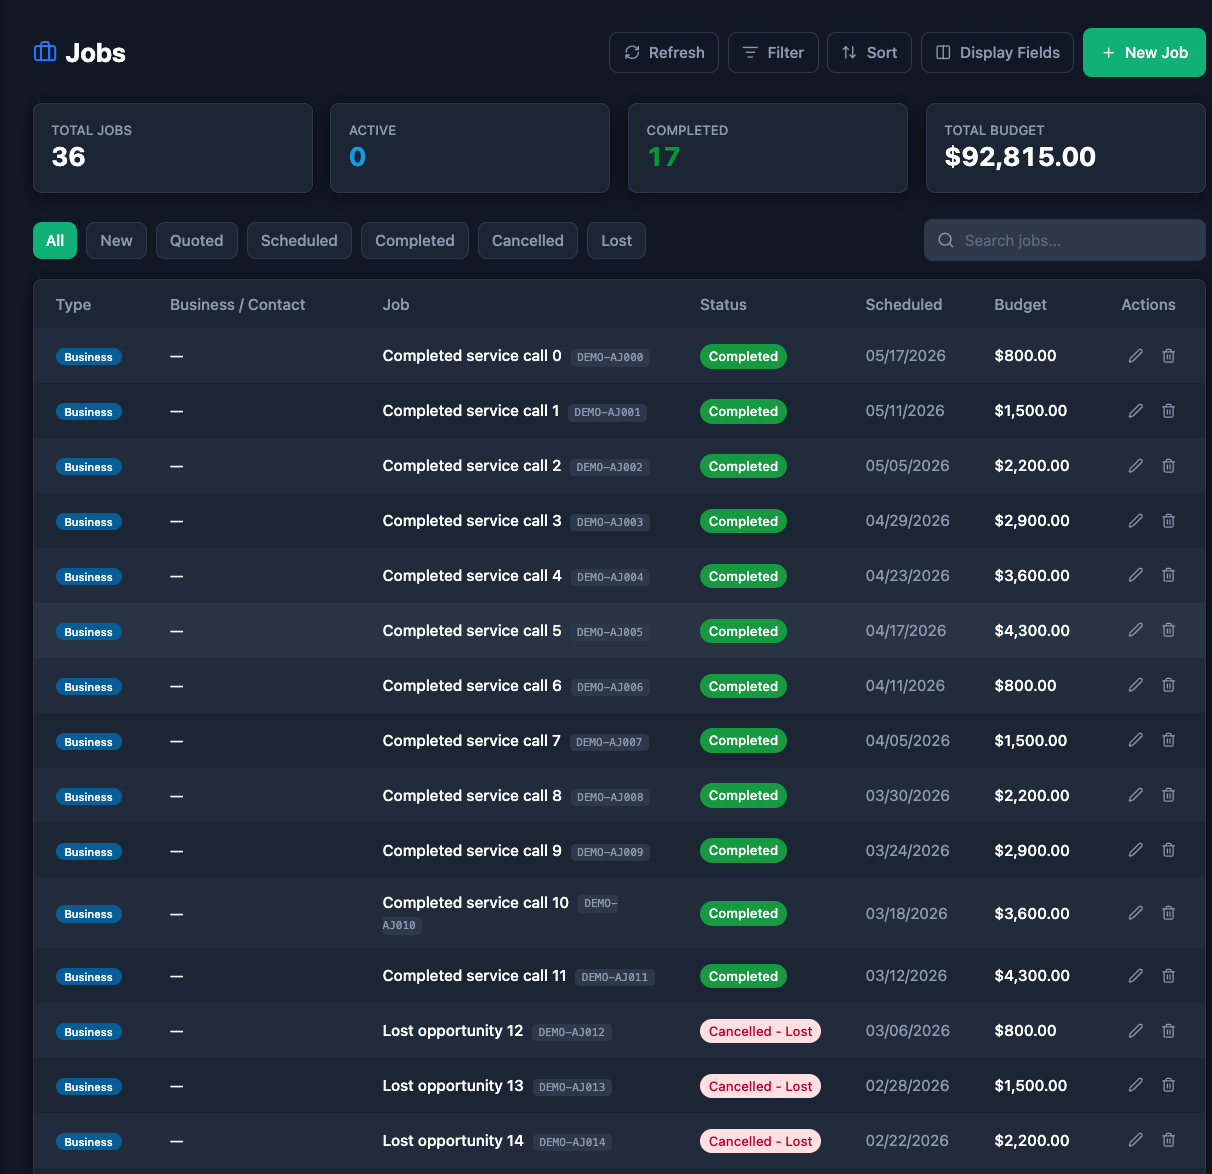Viewport: 1212px width, 1174px height.
Task: Edit Completed service call 9 pencil icon
Action: click(1136, 850)
